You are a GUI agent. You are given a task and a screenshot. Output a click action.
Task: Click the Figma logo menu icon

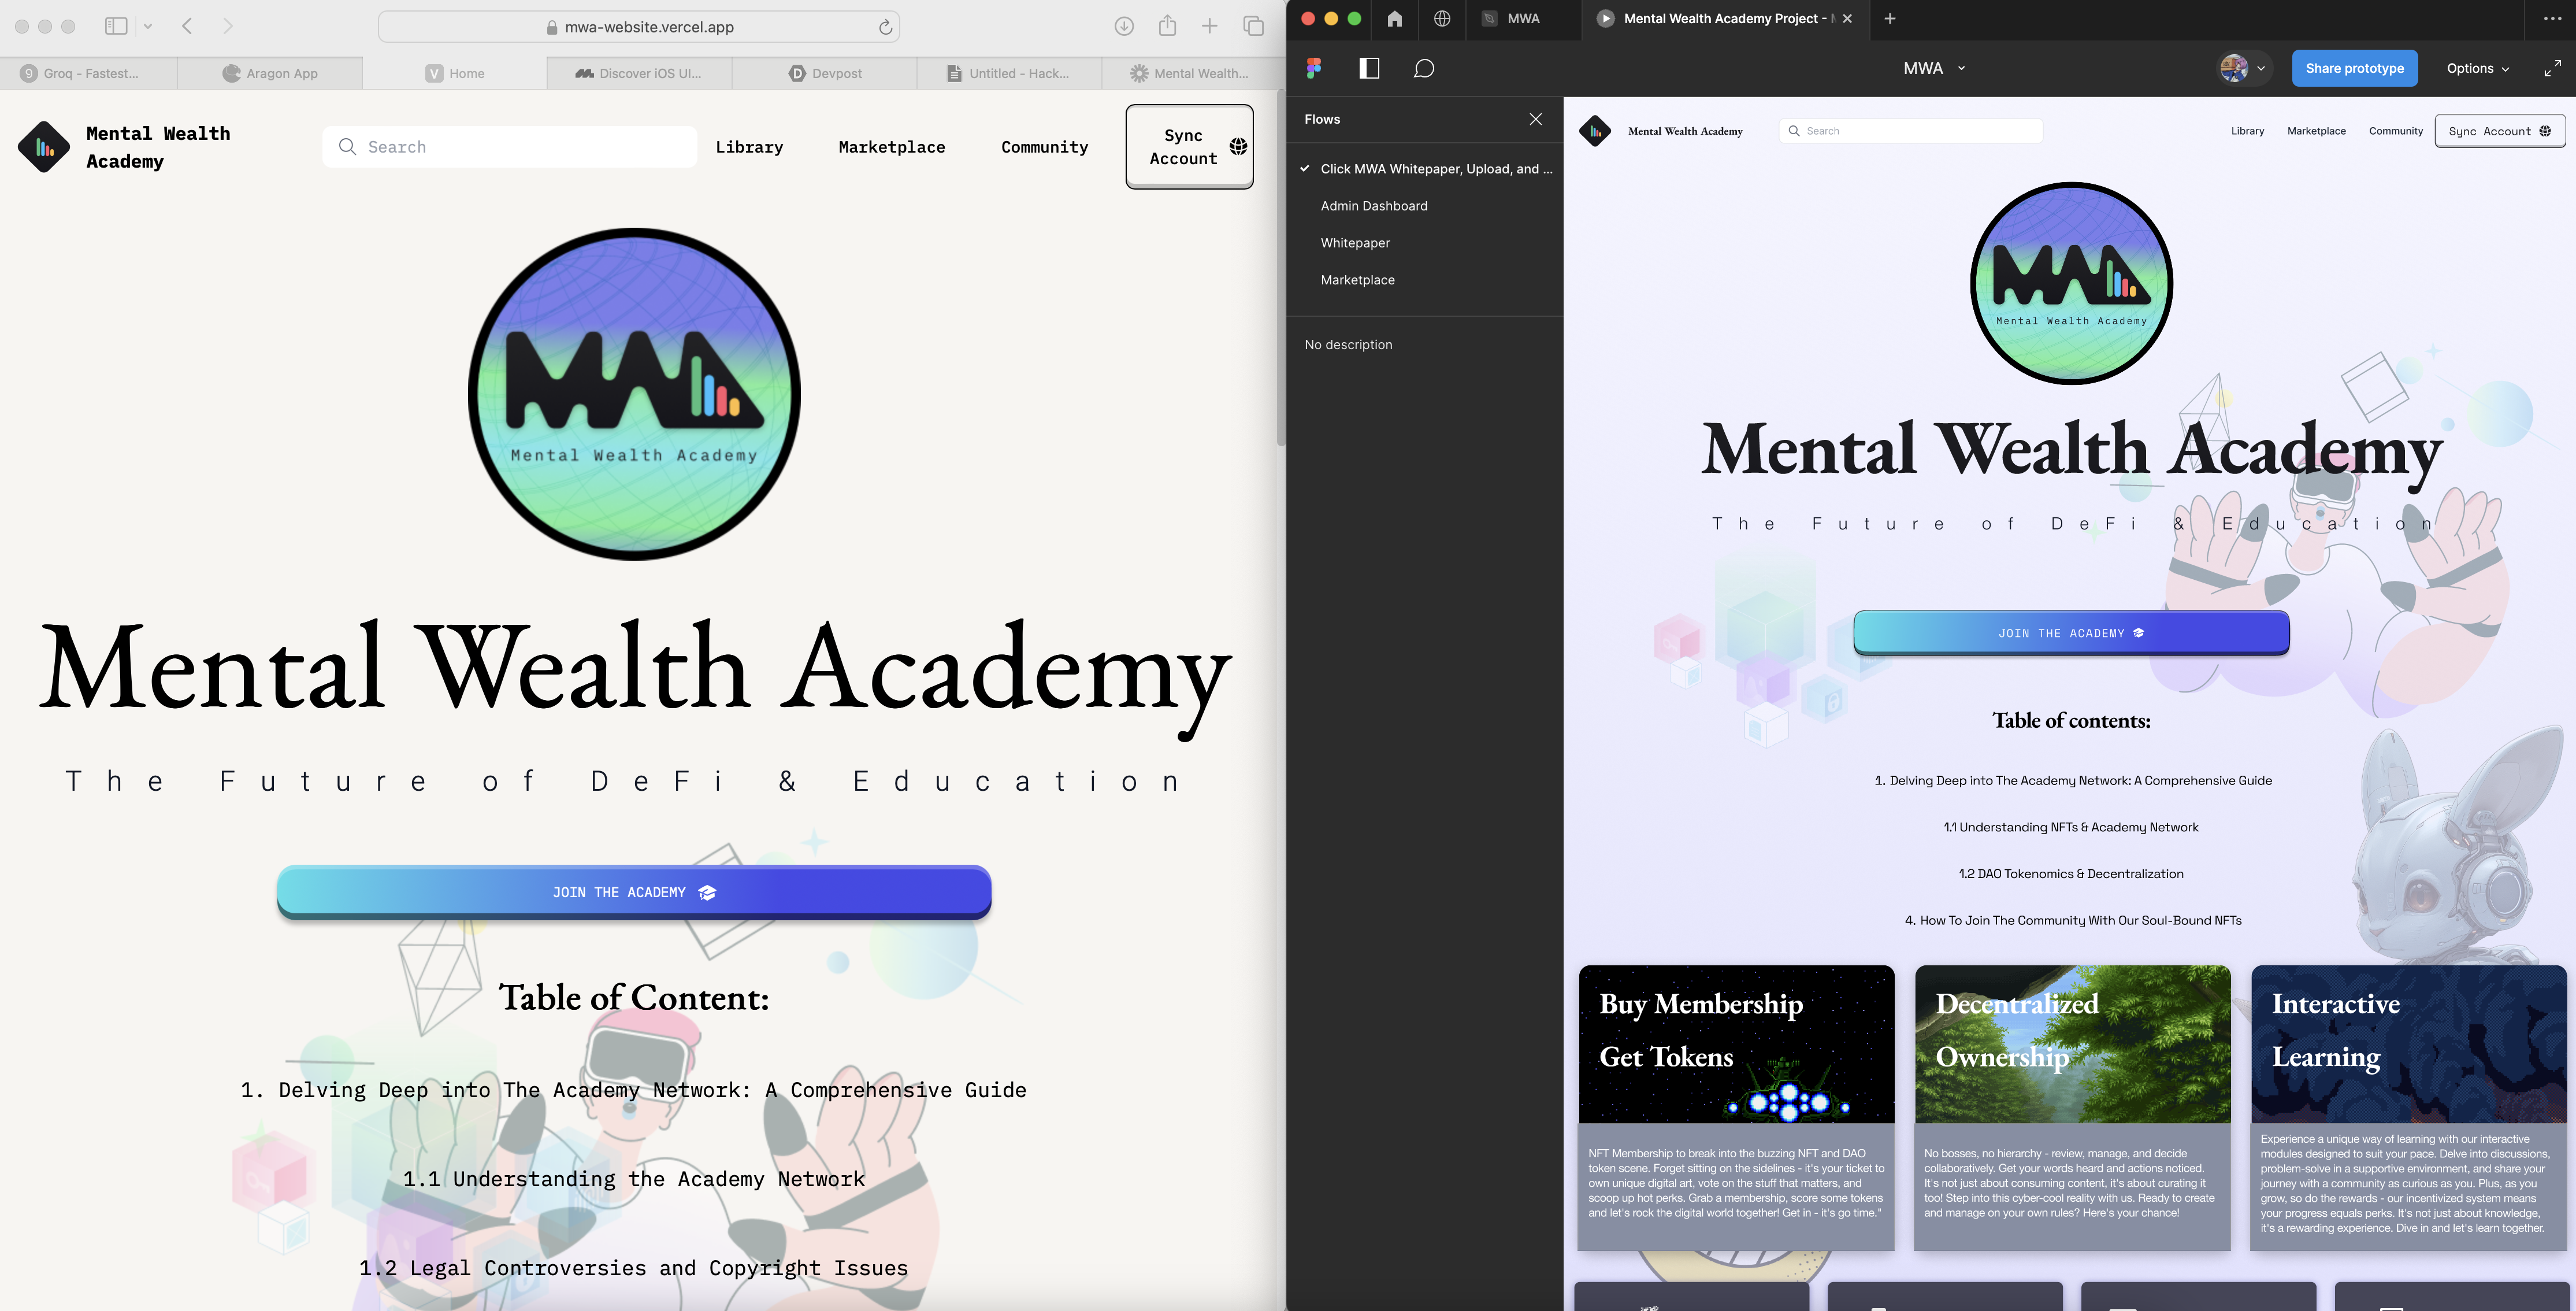(x=1314, y=68)
